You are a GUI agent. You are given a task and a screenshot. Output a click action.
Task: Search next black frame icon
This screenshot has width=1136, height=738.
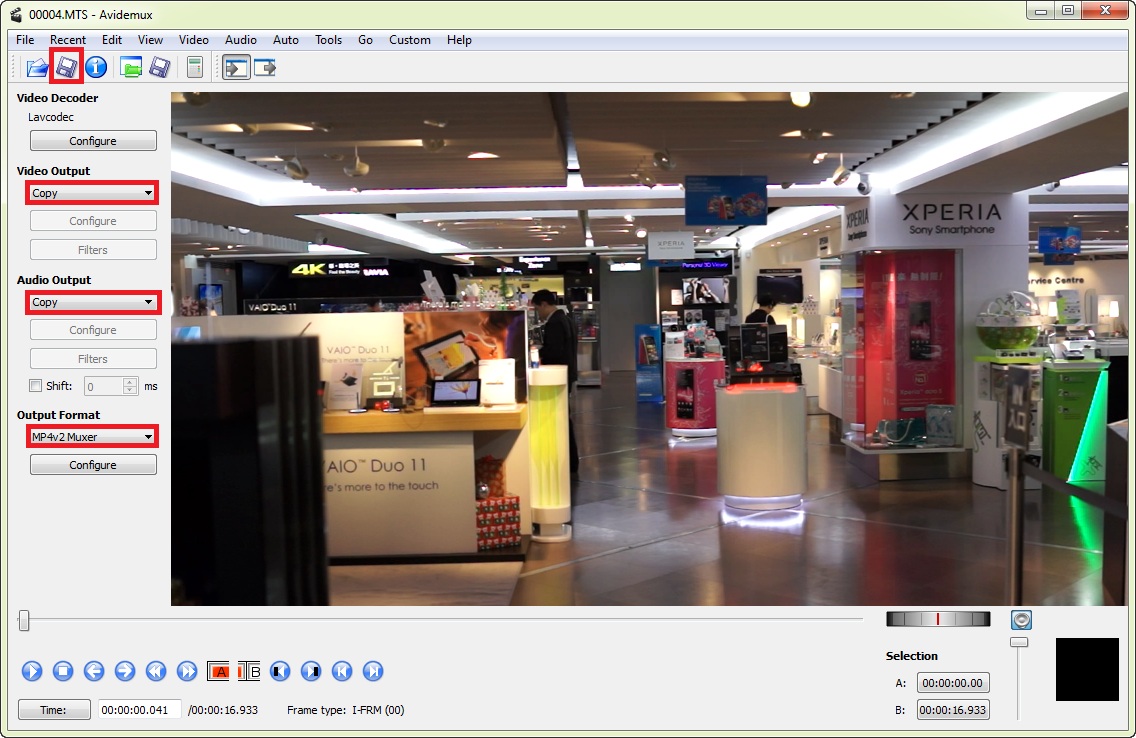312,671
